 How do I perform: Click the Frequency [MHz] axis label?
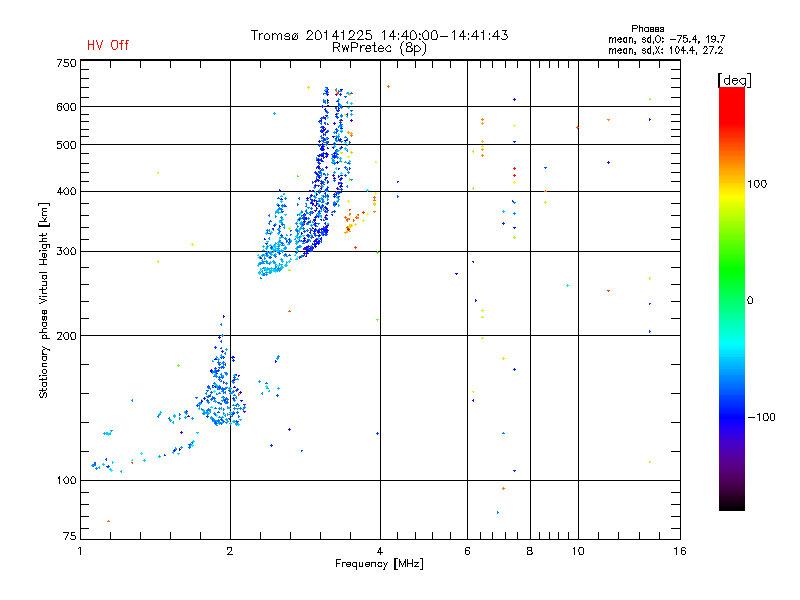[x=379, y=564]
